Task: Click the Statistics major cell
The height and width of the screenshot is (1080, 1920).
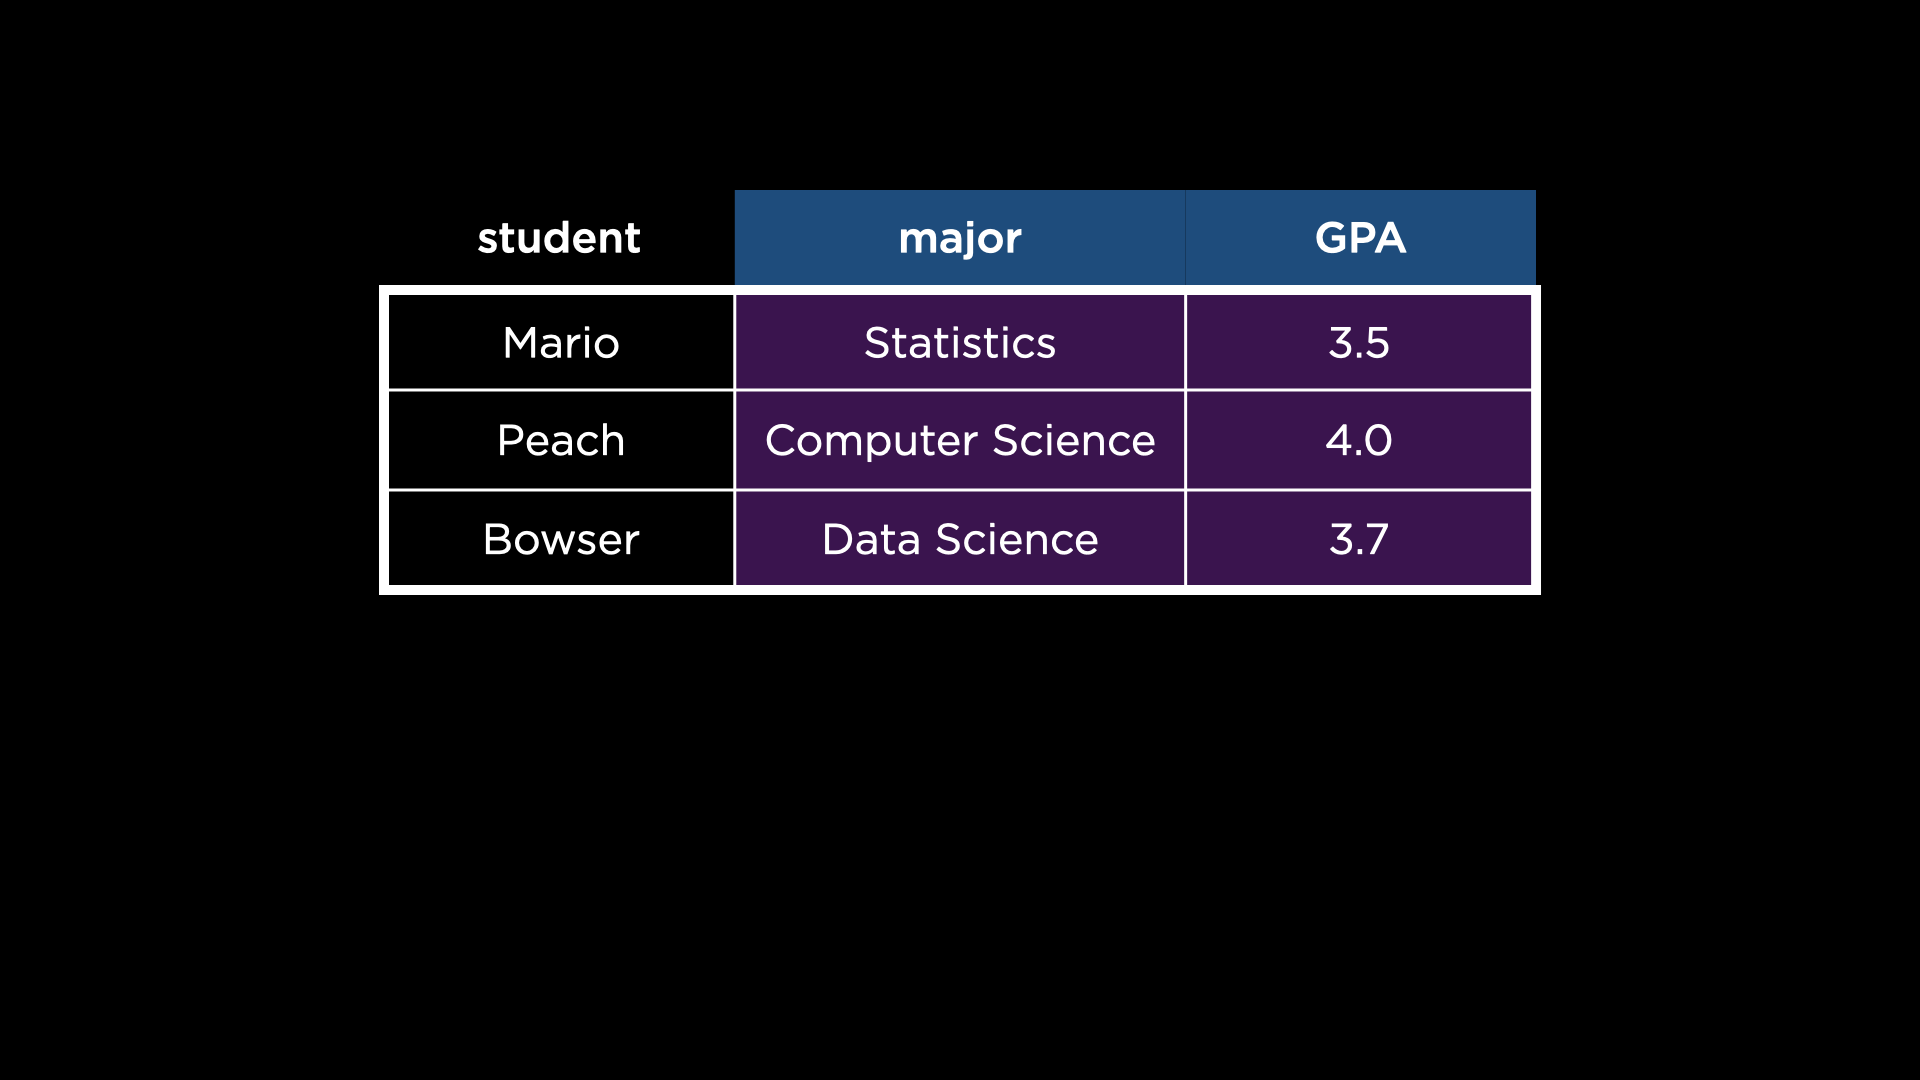Action: (959, 343)
